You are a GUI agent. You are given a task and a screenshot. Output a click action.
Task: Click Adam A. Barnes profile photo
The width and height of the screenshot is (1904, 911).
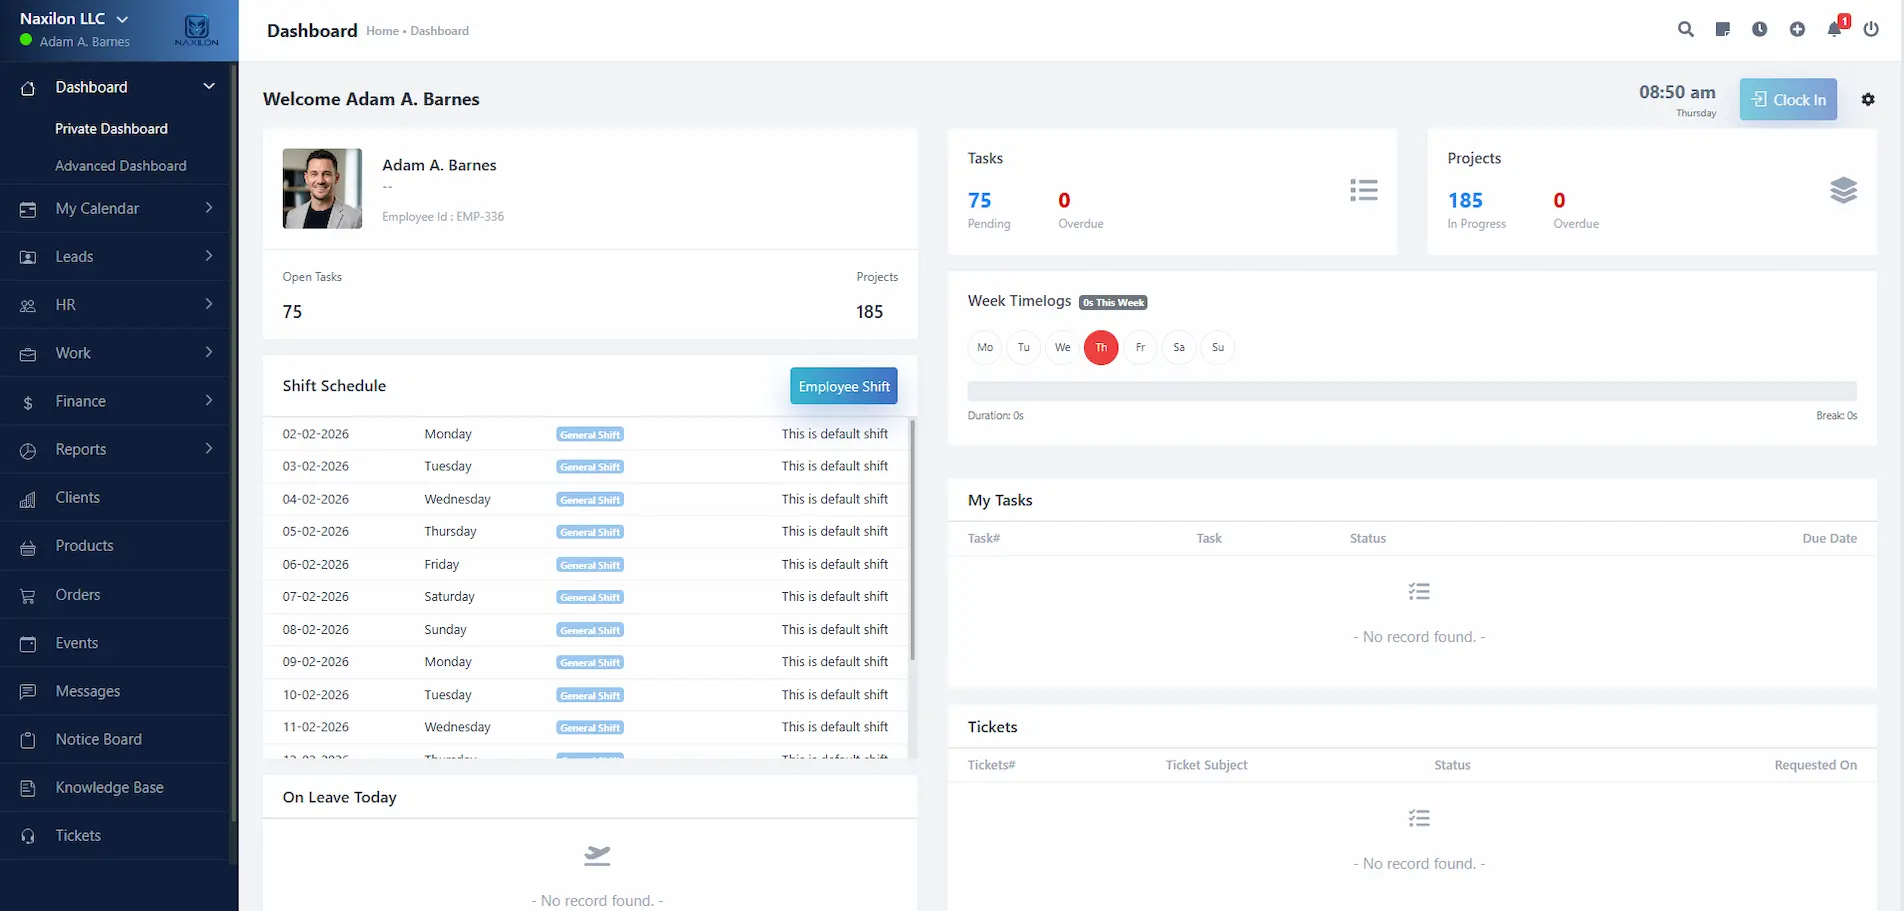click(x=322, y=189)
